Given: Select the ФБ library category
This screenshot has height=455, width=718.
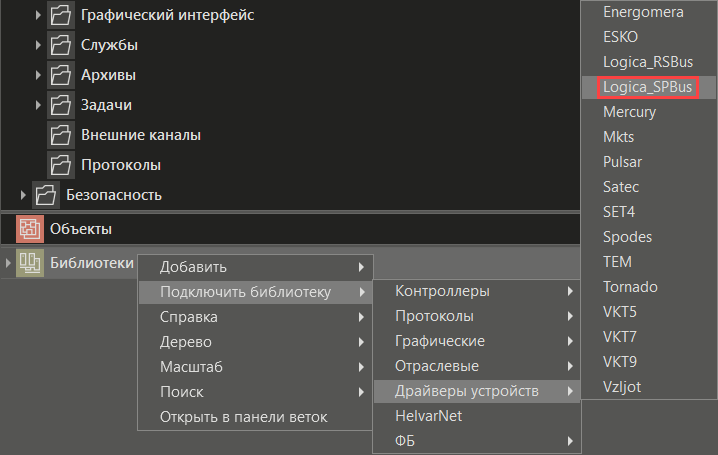Looking at the screenshot, I should pos(477,441).
